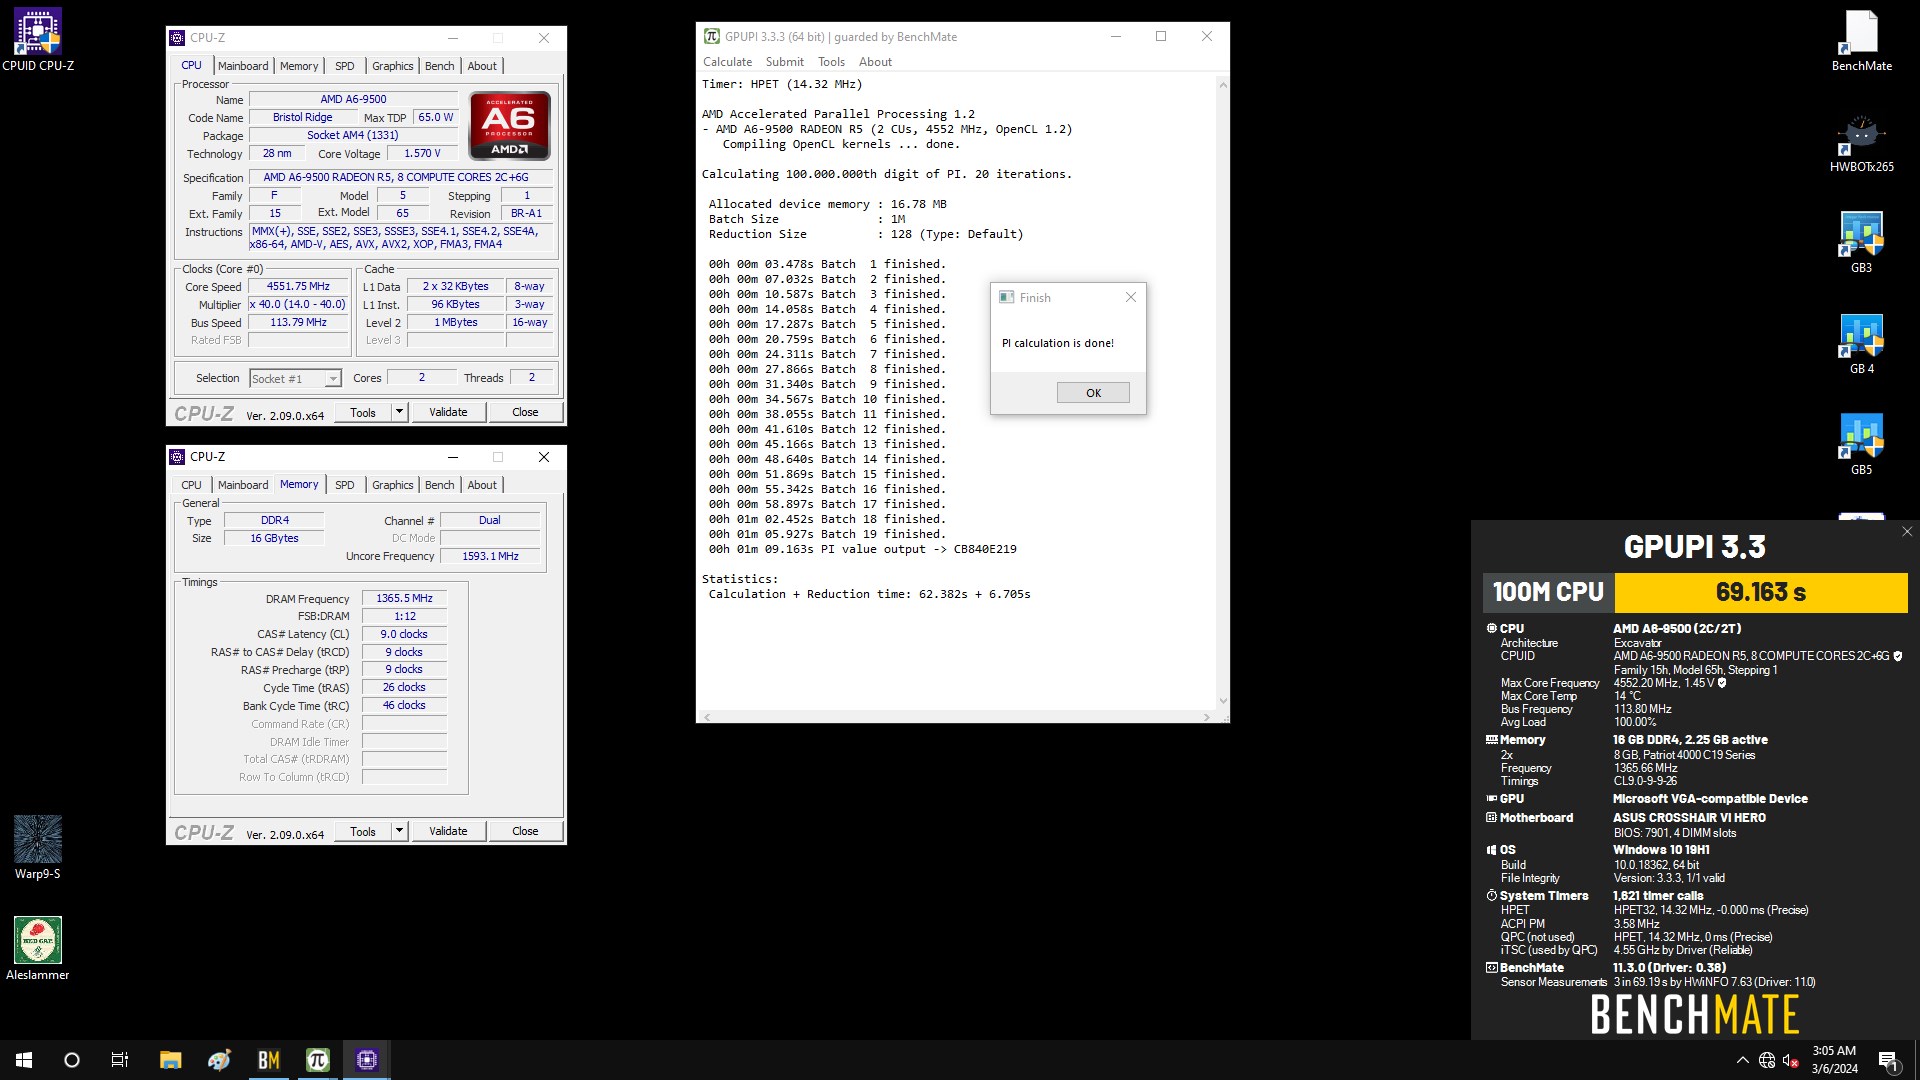Switch to Memory tab in top CPU-Z
The image size is (1920, 1080).
pyautogui.click(x=299, y=66)
